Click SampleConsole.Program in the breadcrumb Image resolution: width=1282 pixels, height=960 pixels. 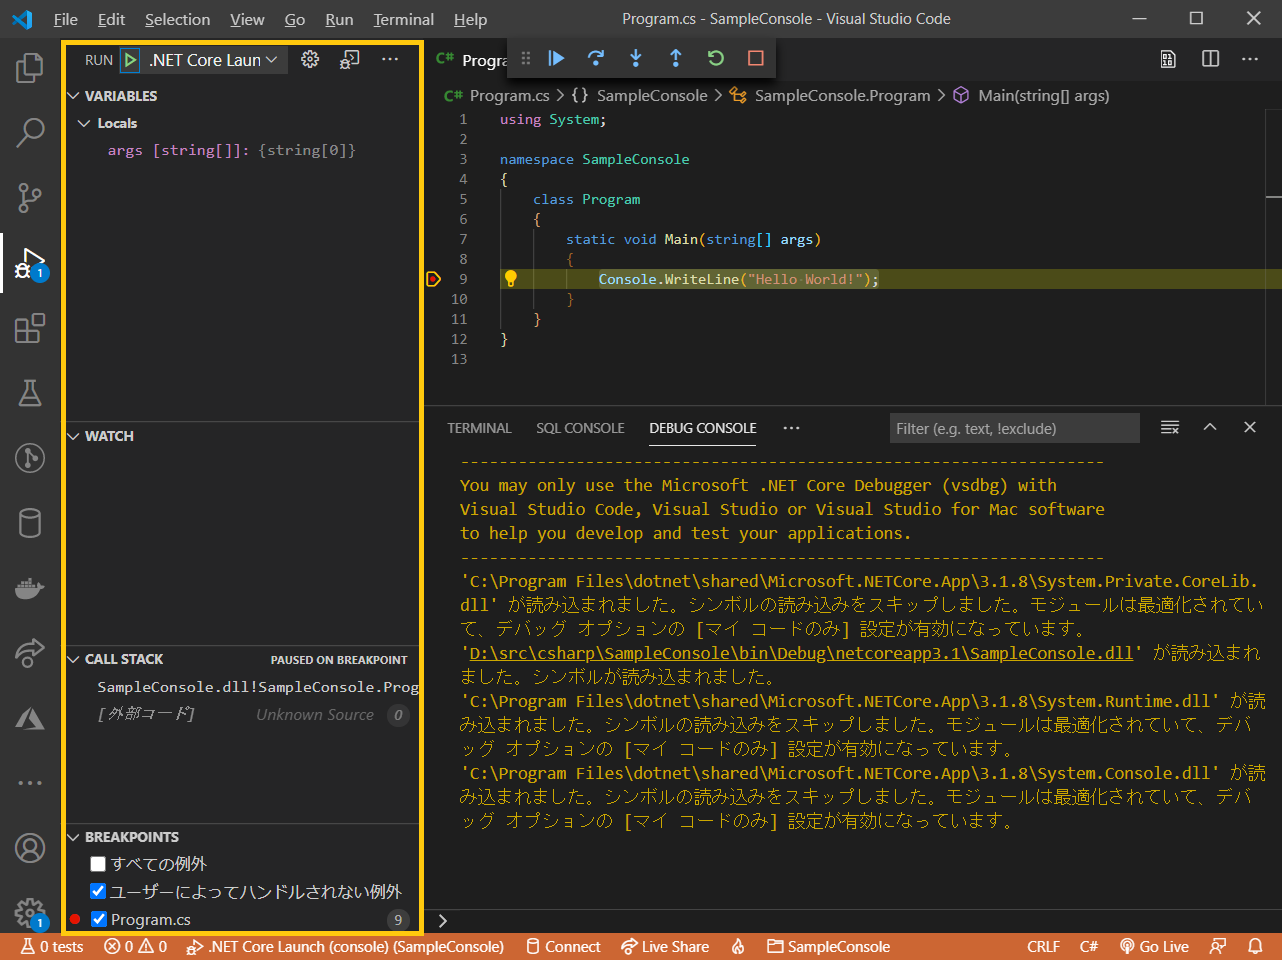click(x=842, y=96)
